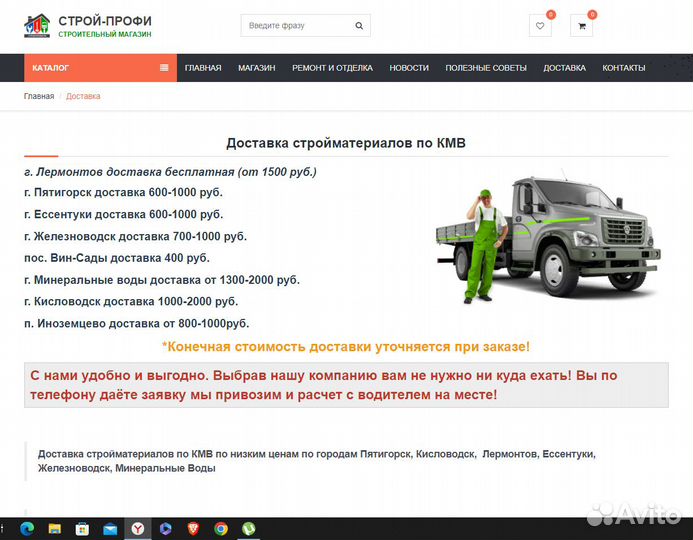Select Полезные советы in navigation bar
Viewport: 693px width, 540px height.
point(485,68)
